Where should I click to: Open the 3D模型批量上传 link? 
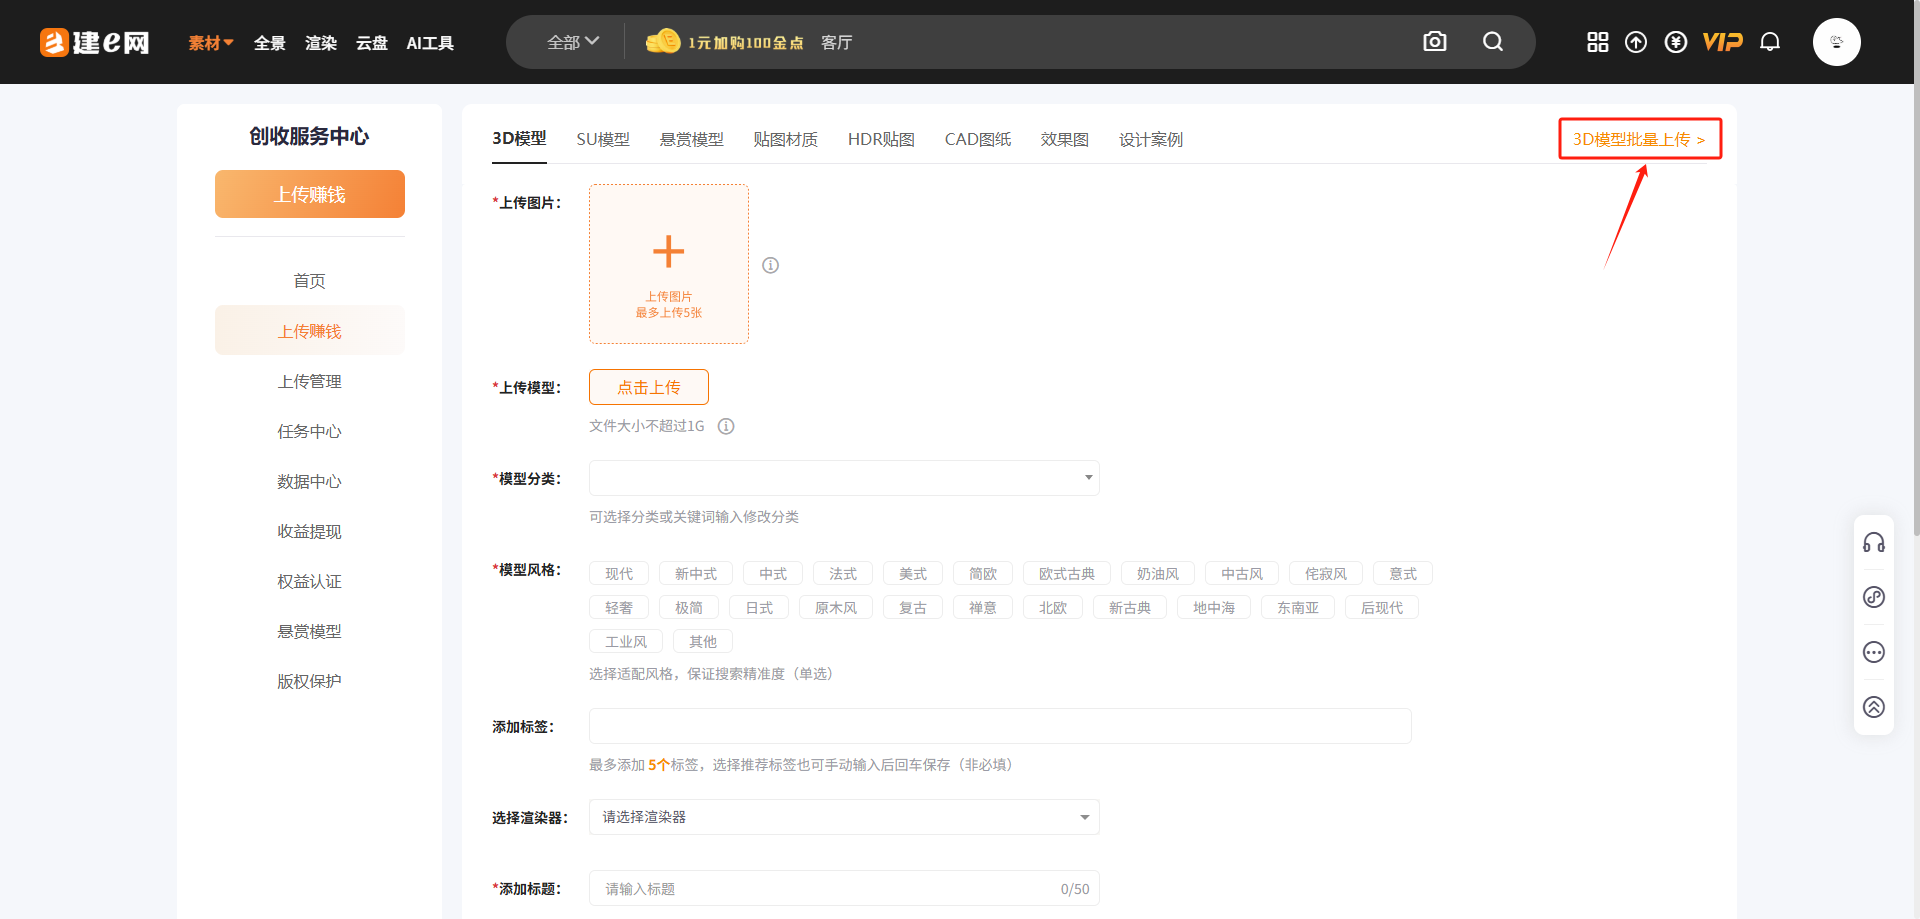click(x=1639, y=139)
